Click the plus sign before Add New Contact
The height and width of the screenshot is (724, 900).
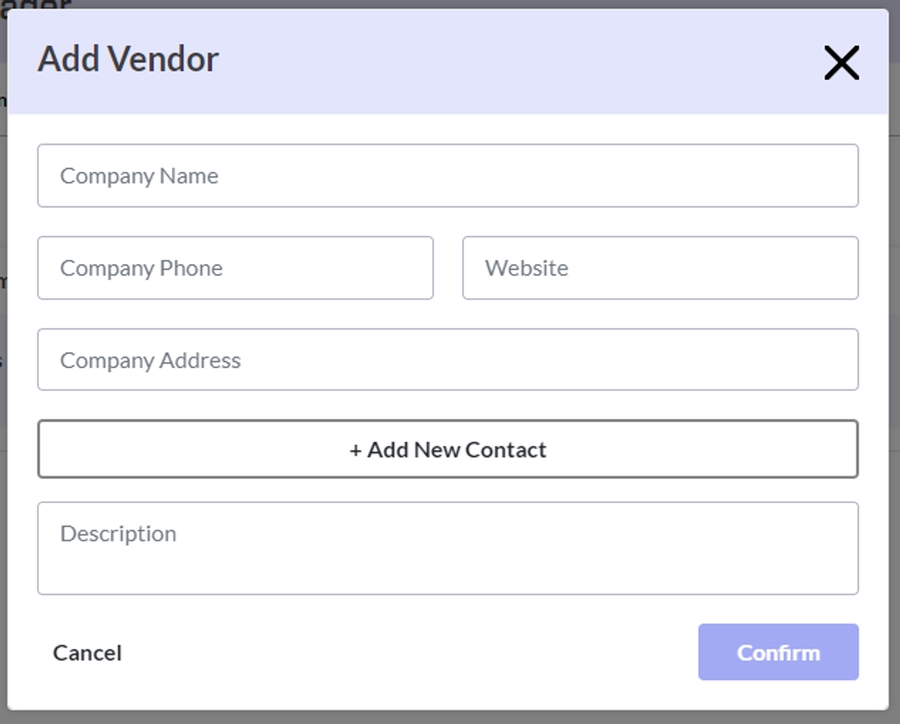pyautogui.click(x=355, y=450)
